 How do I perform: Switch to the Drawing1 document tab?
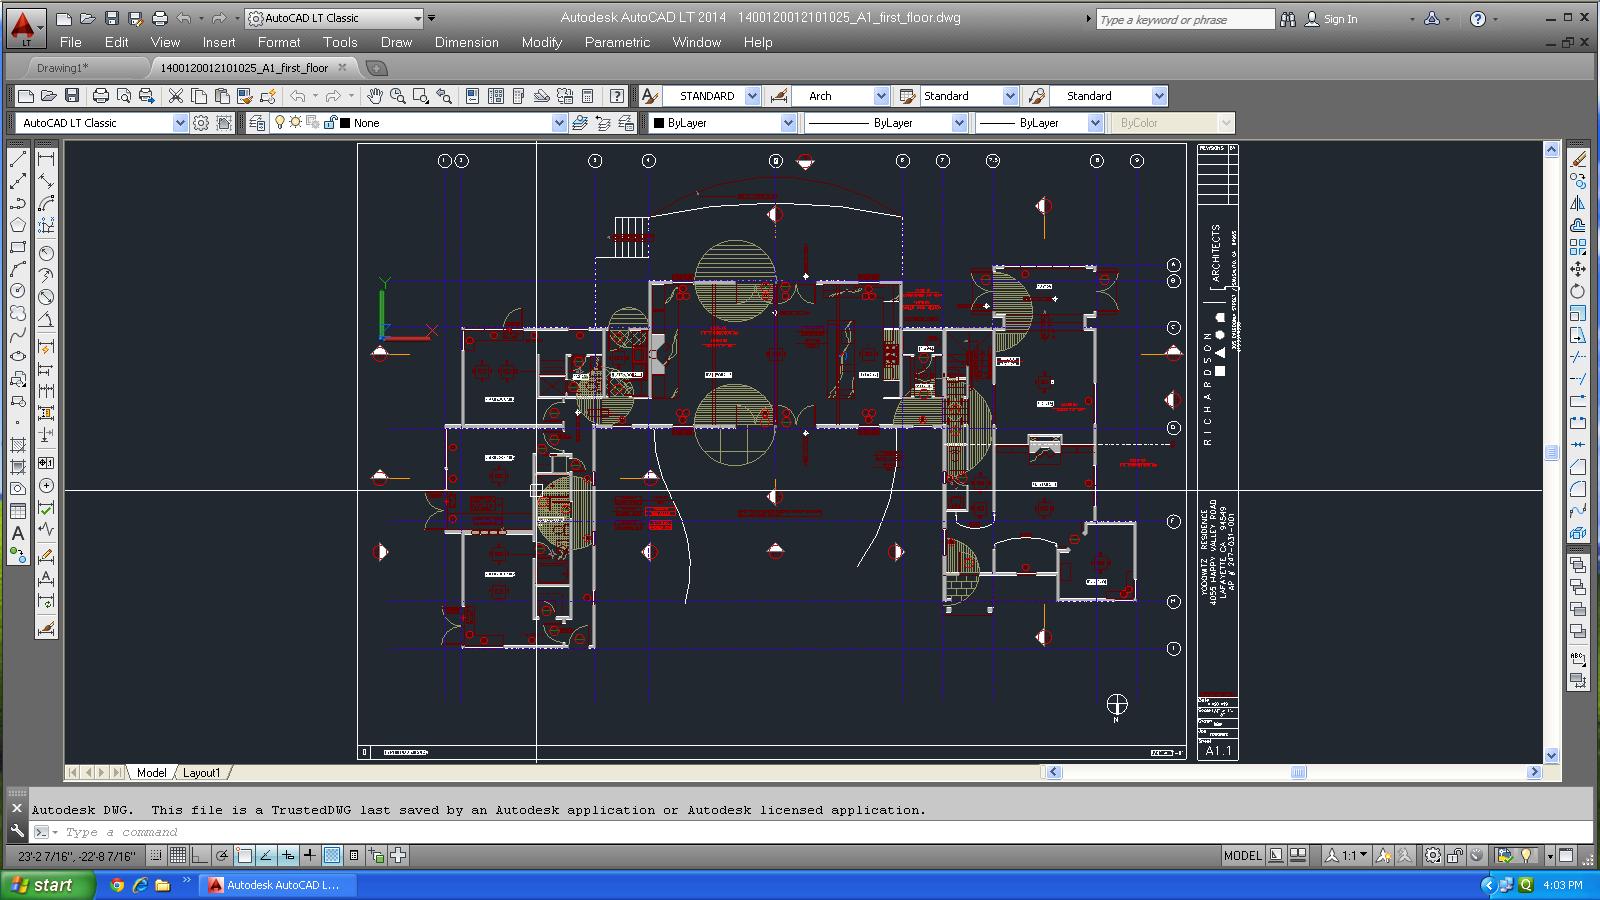pos(62,68)
